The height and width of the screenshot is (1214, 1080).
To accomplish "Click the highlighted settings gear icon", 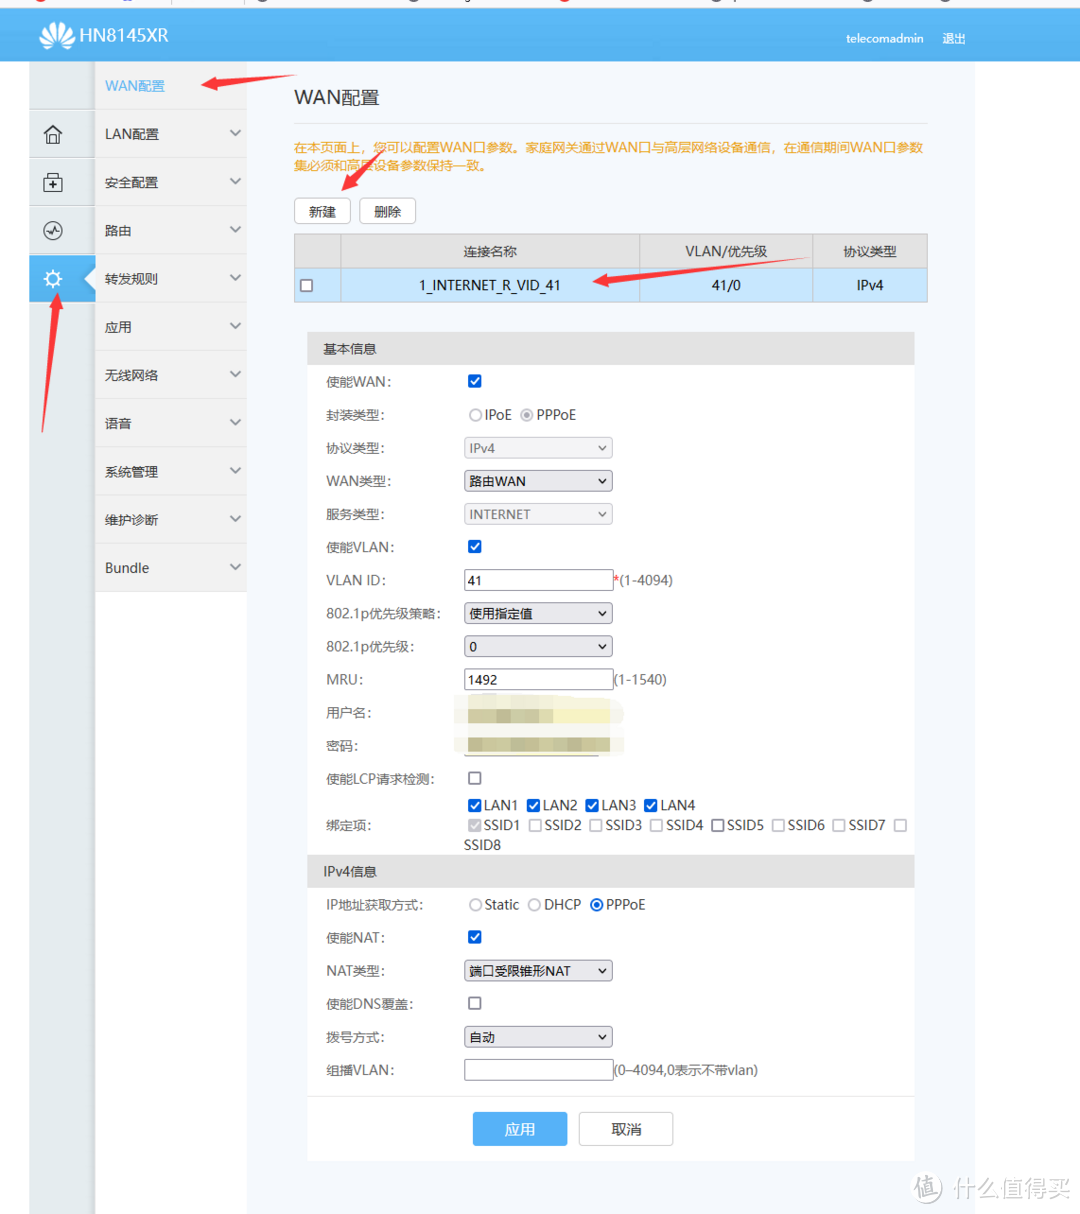I will (52, 279).
